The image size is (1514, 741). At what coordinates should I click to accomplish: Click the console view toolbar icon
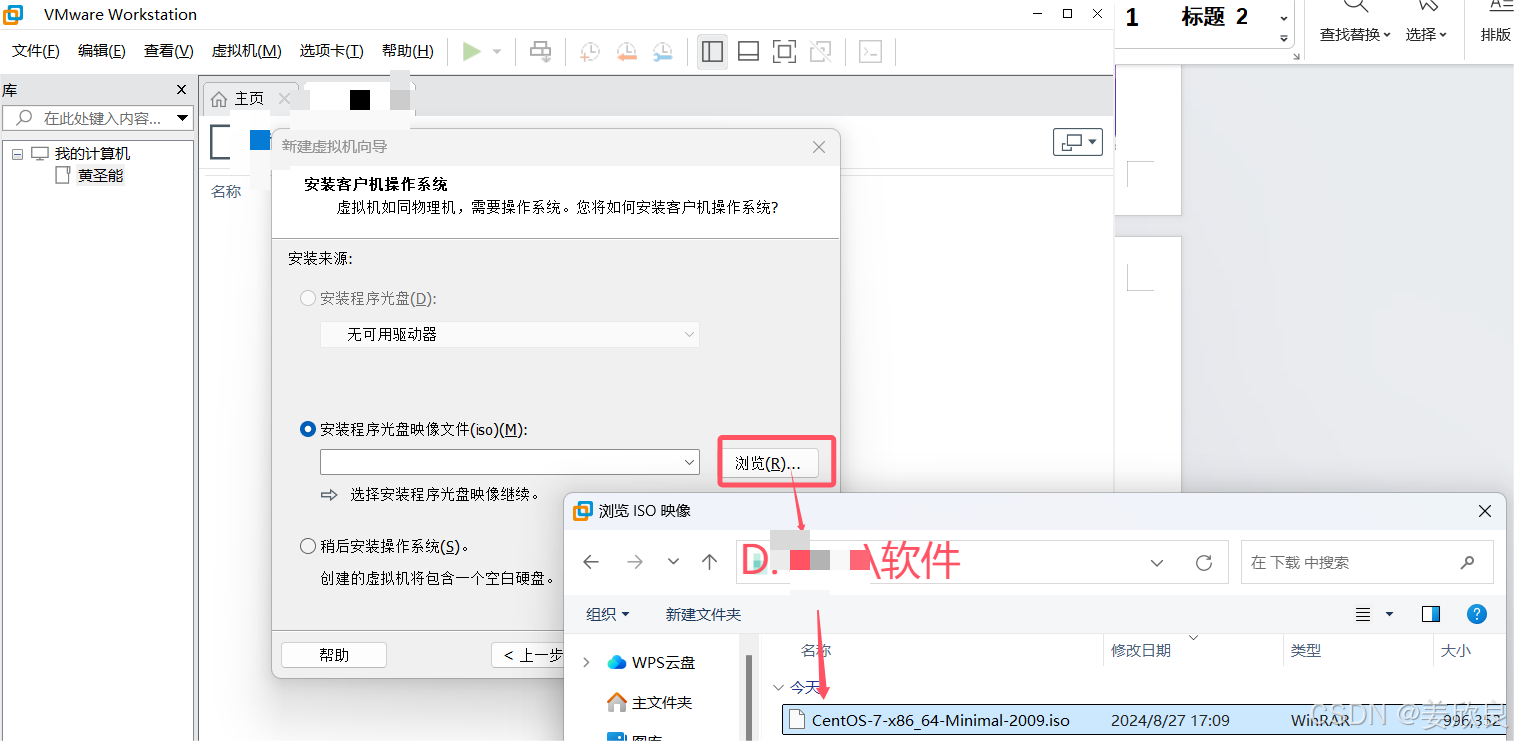pyautogui.click(x=870, y=51)
